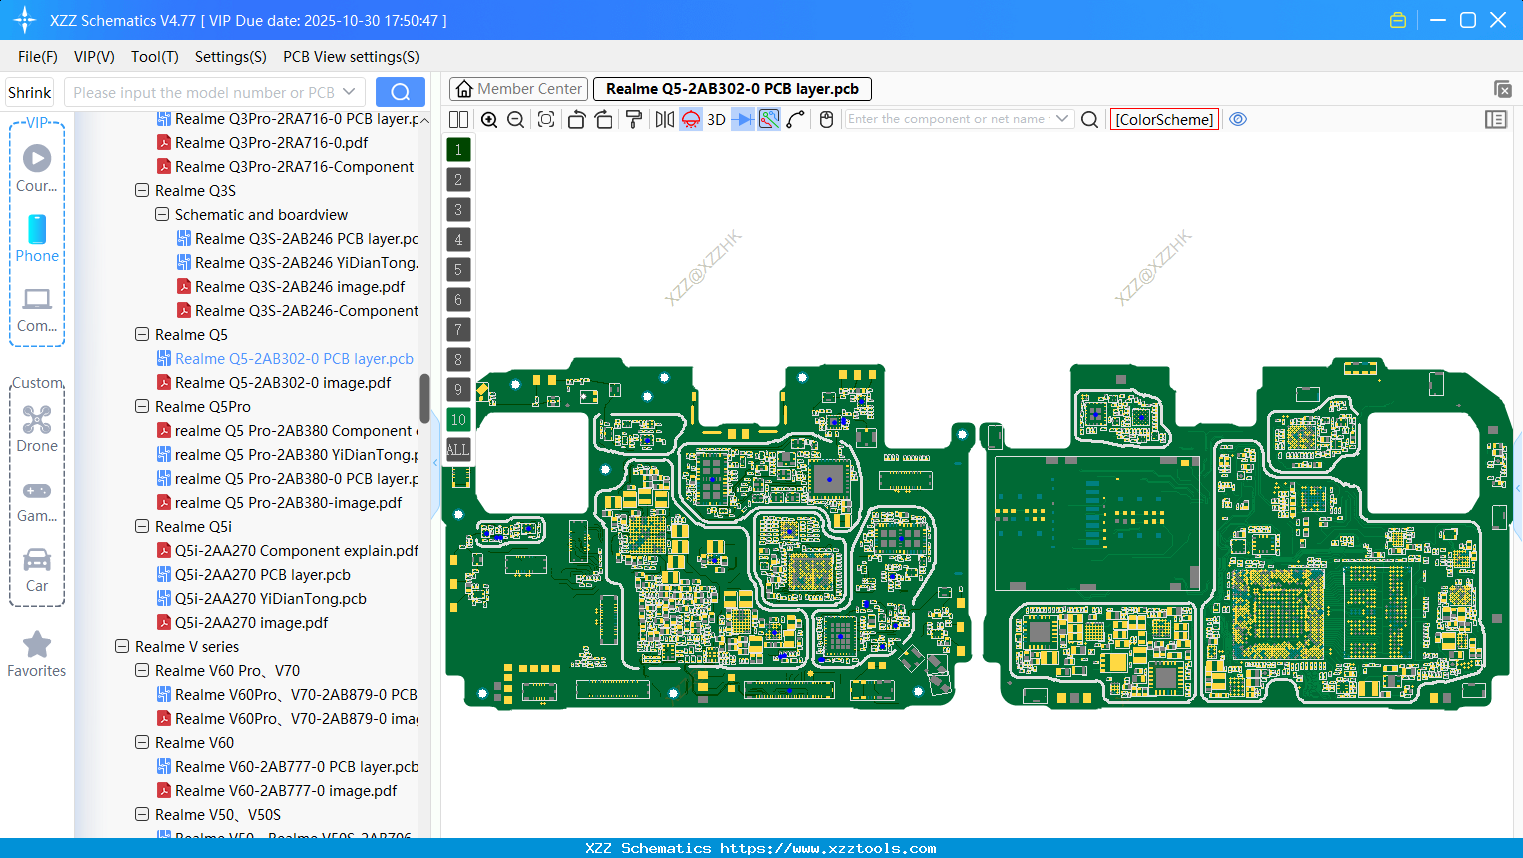This screenshot has height=858, width=1523.
Task: Open the Courses sidebar category
Action: pyautogui.click(x=37, y=169)
